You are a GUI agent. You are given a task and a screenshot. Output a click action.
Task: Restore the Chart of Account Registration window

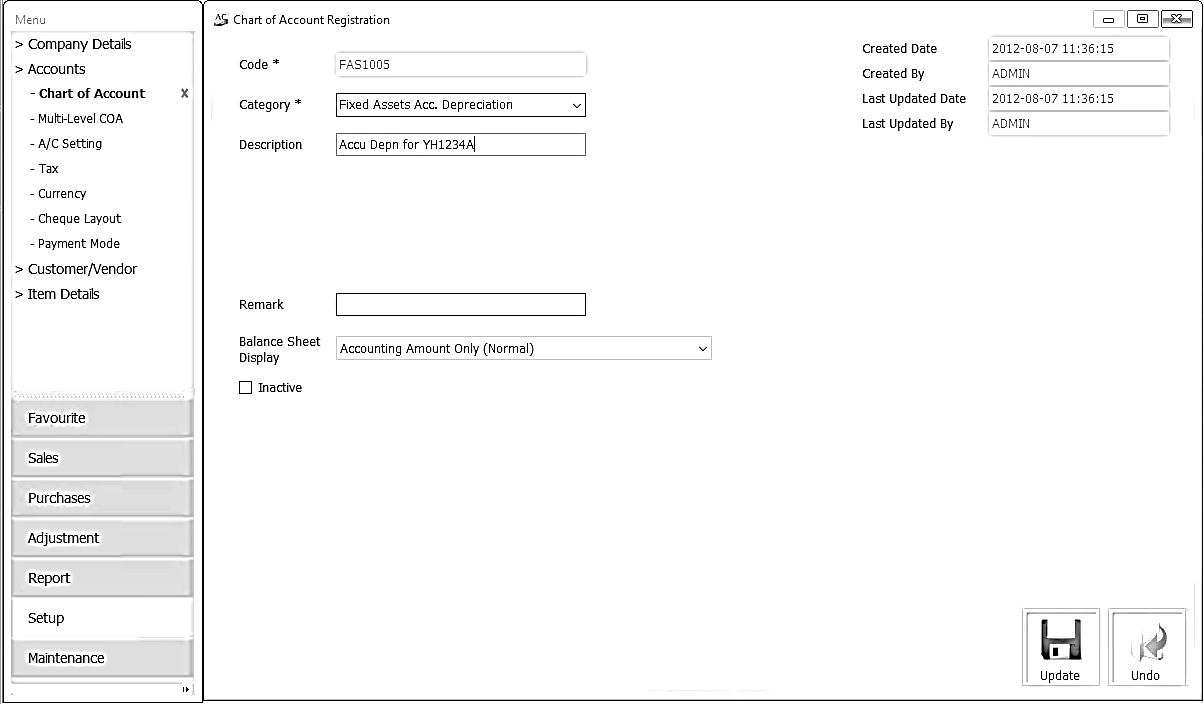pos(1142,20)
